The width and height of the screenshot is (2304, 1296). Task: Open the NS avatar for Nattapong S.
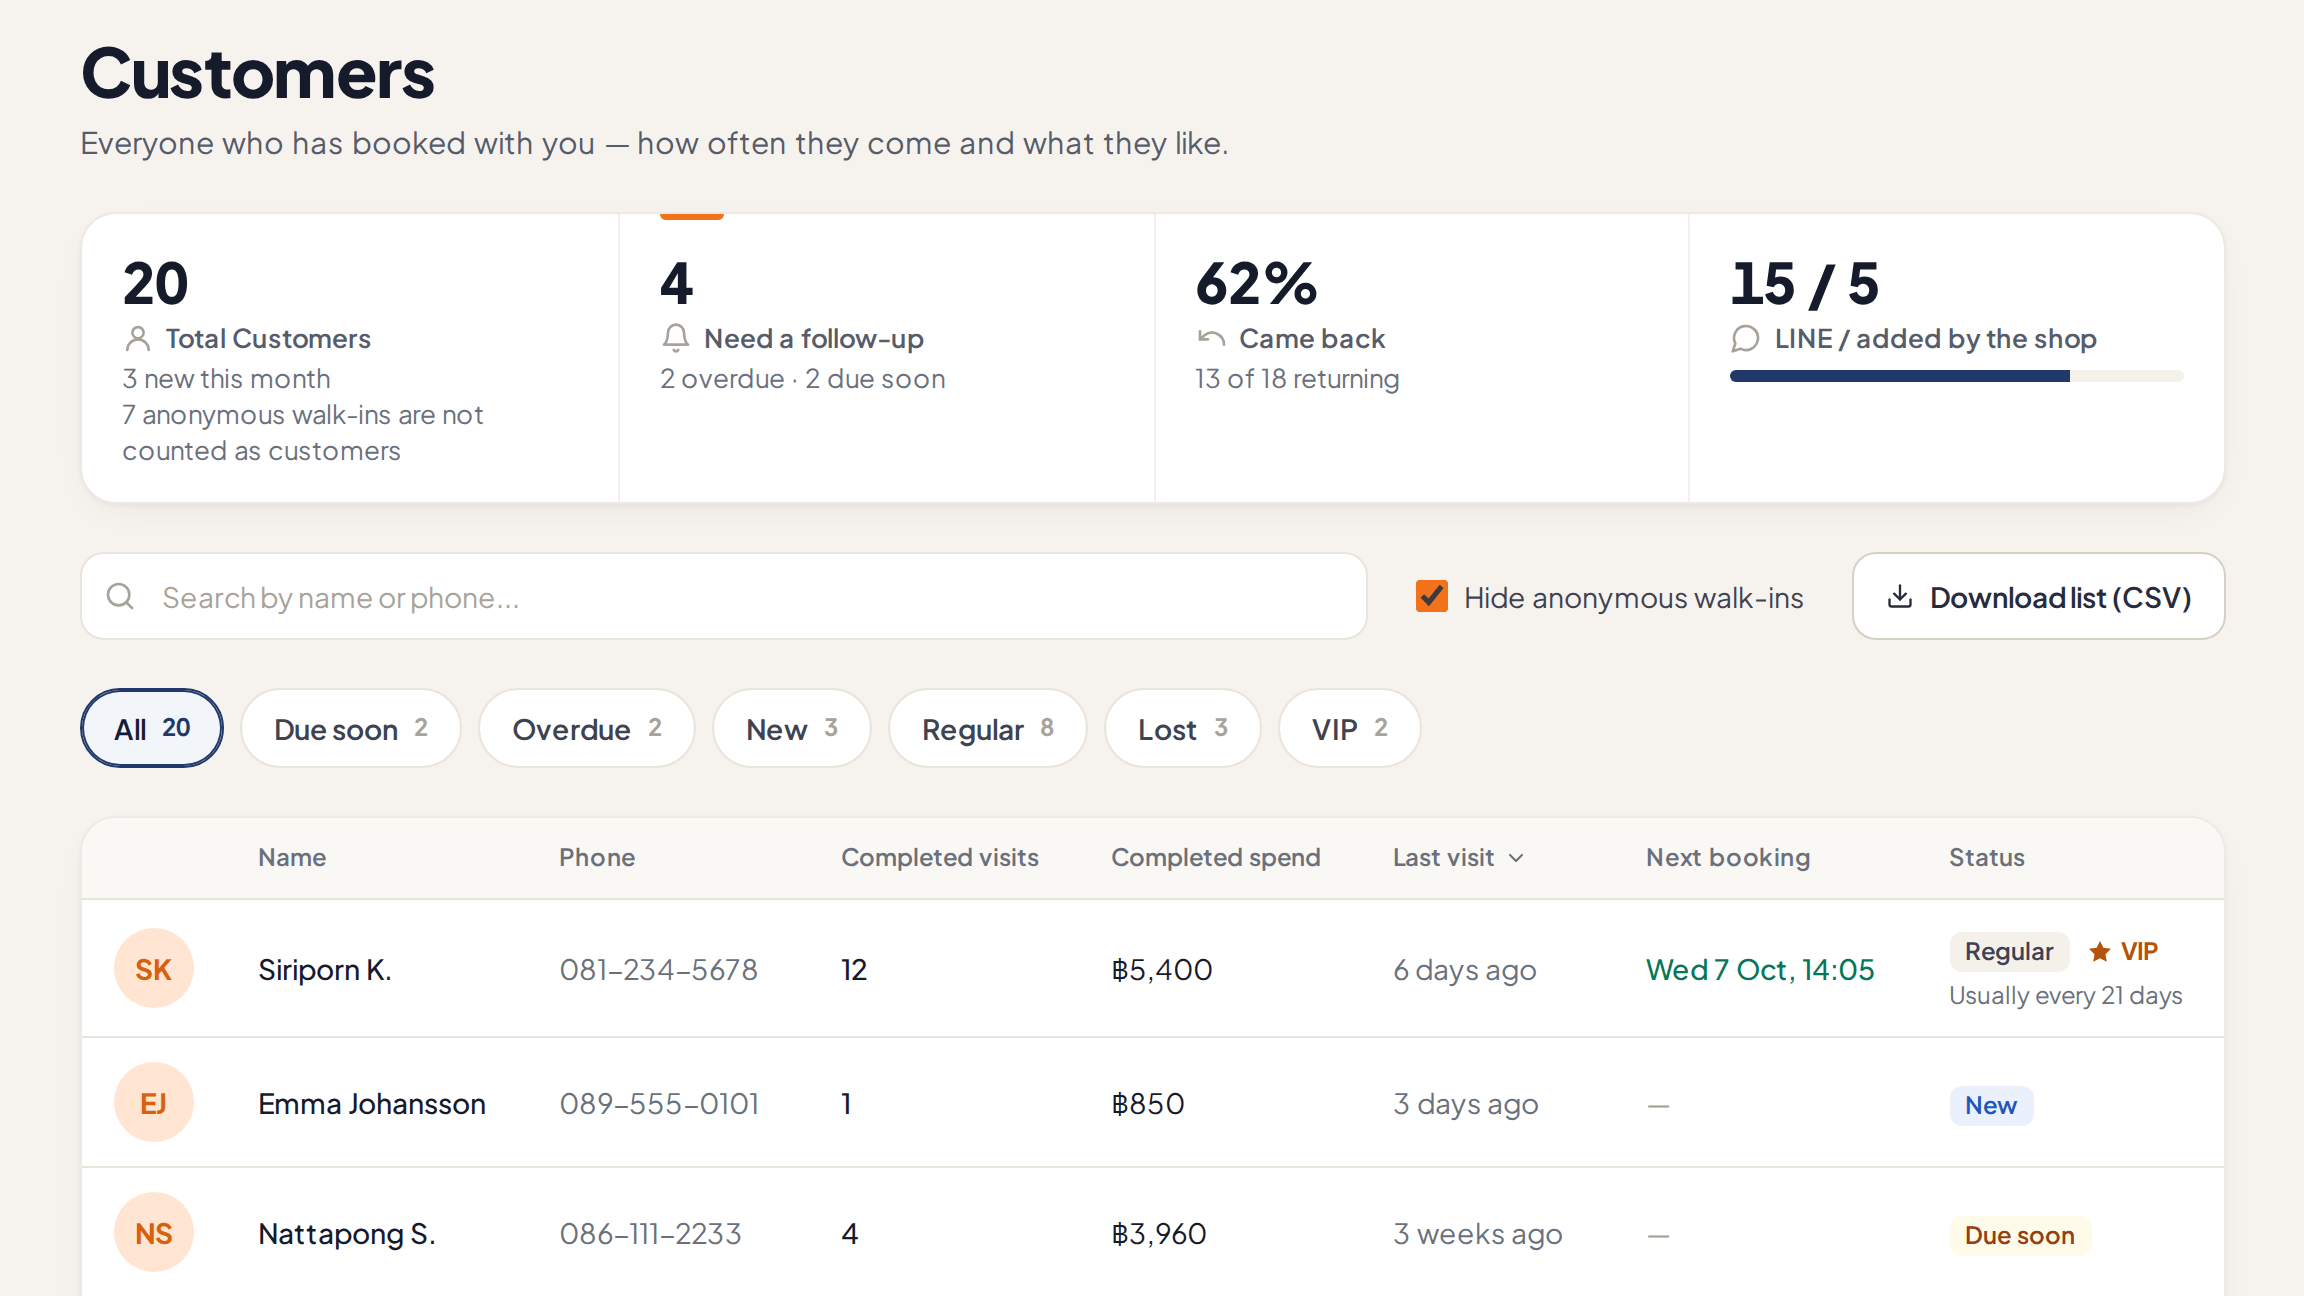[x=154, y=1233]
